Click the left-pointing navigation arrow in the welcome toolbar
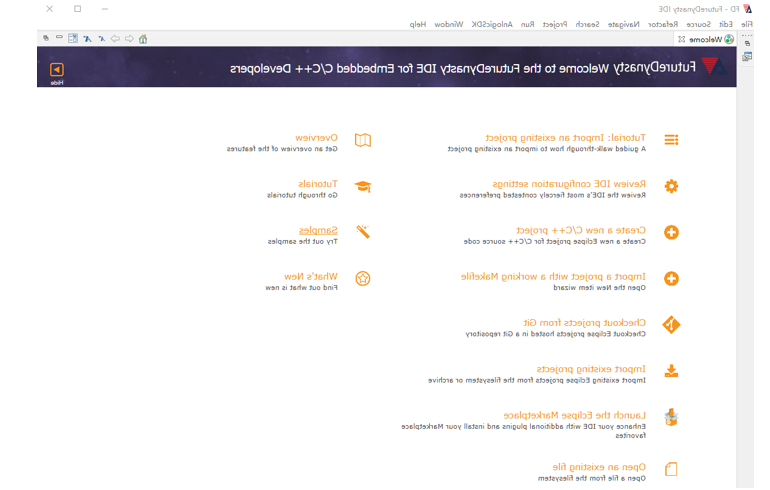The height and width of the screenshot is (490, 770). (x=115, y=38)
